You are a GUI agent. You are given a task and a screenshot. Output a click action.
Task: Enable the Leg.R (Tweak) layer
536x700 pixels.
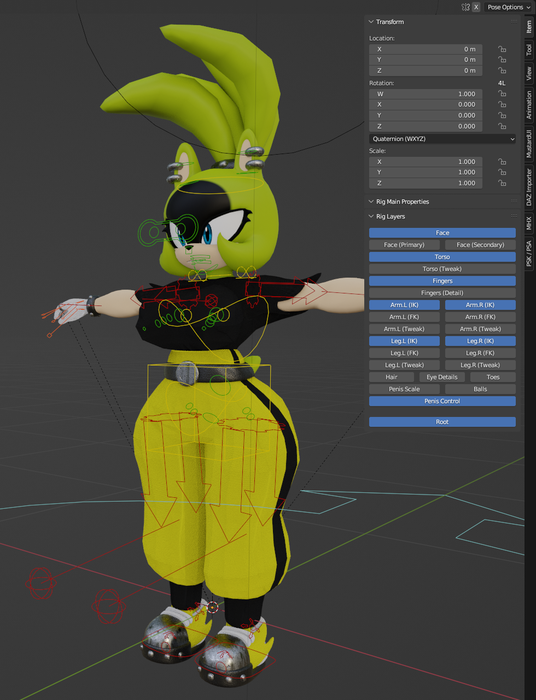(480, 365)
